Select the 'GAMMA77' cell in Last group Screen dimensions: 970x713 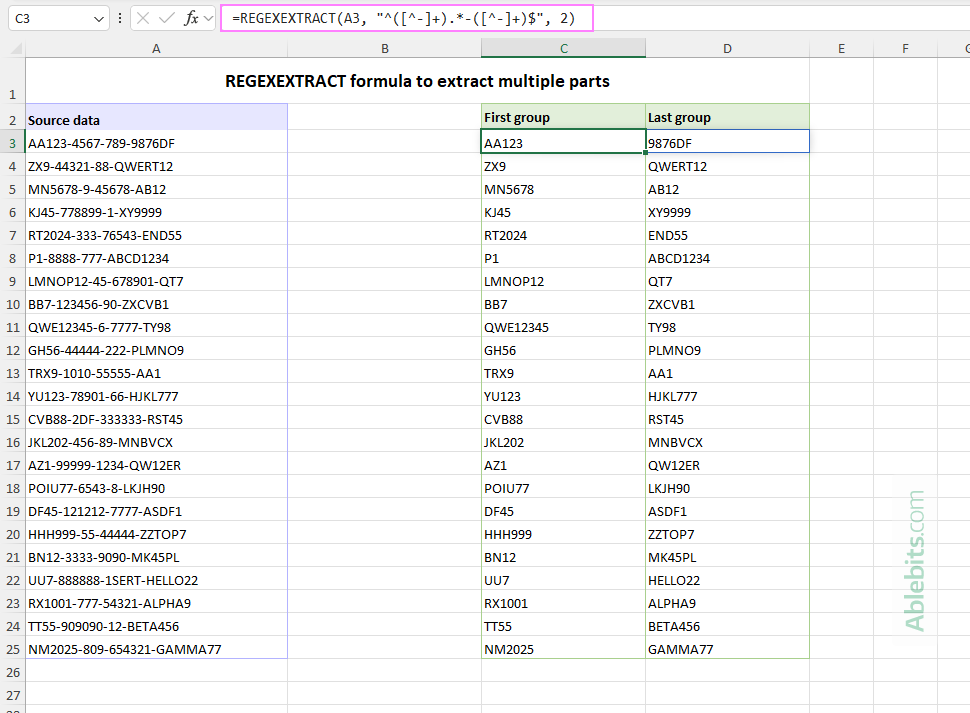coord(728,649)
